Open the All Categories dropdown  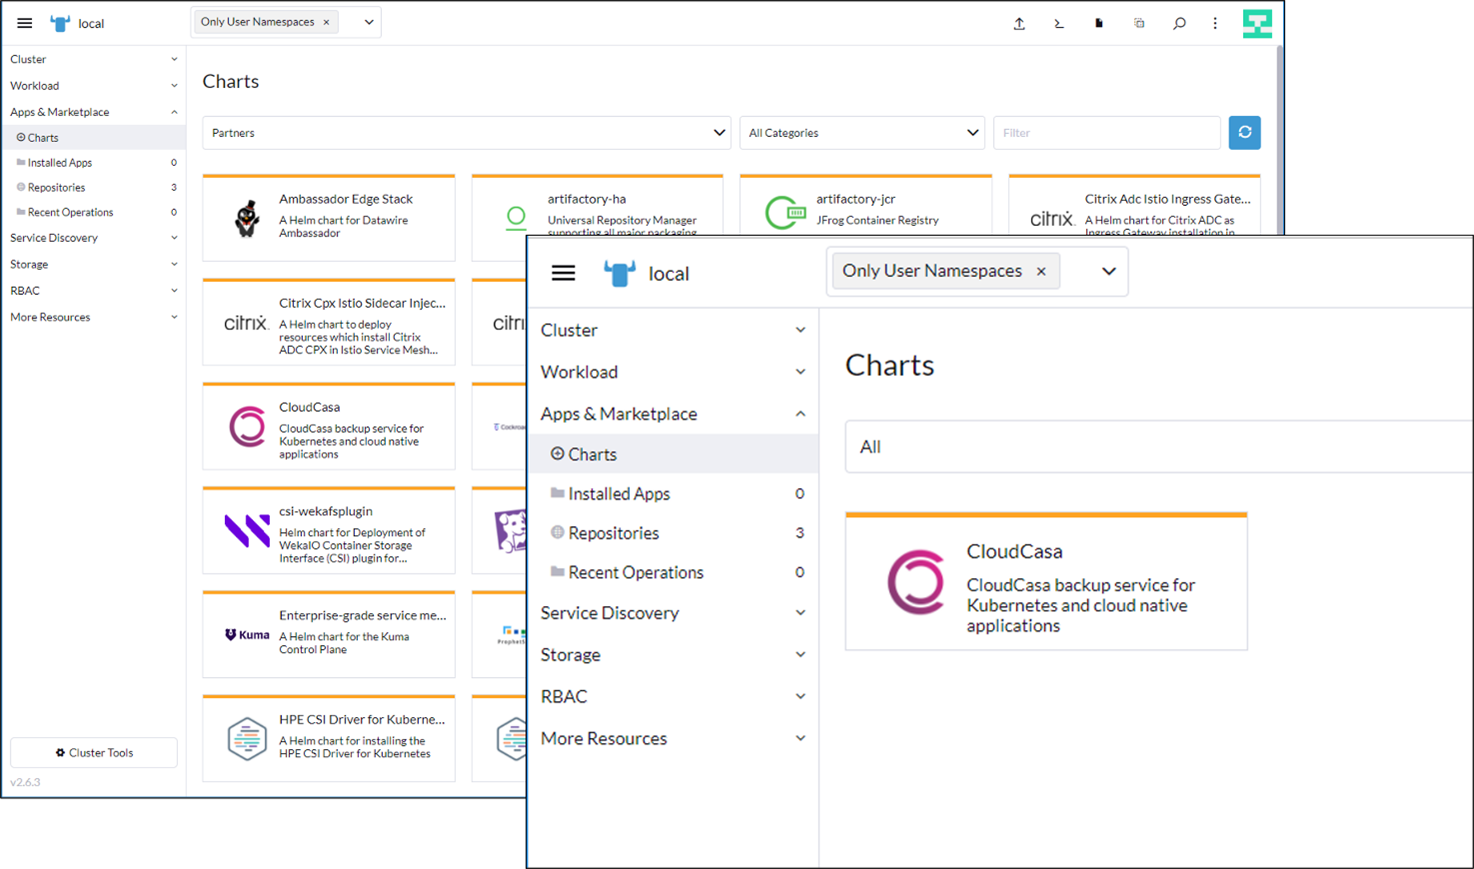[x=862, y=133]
